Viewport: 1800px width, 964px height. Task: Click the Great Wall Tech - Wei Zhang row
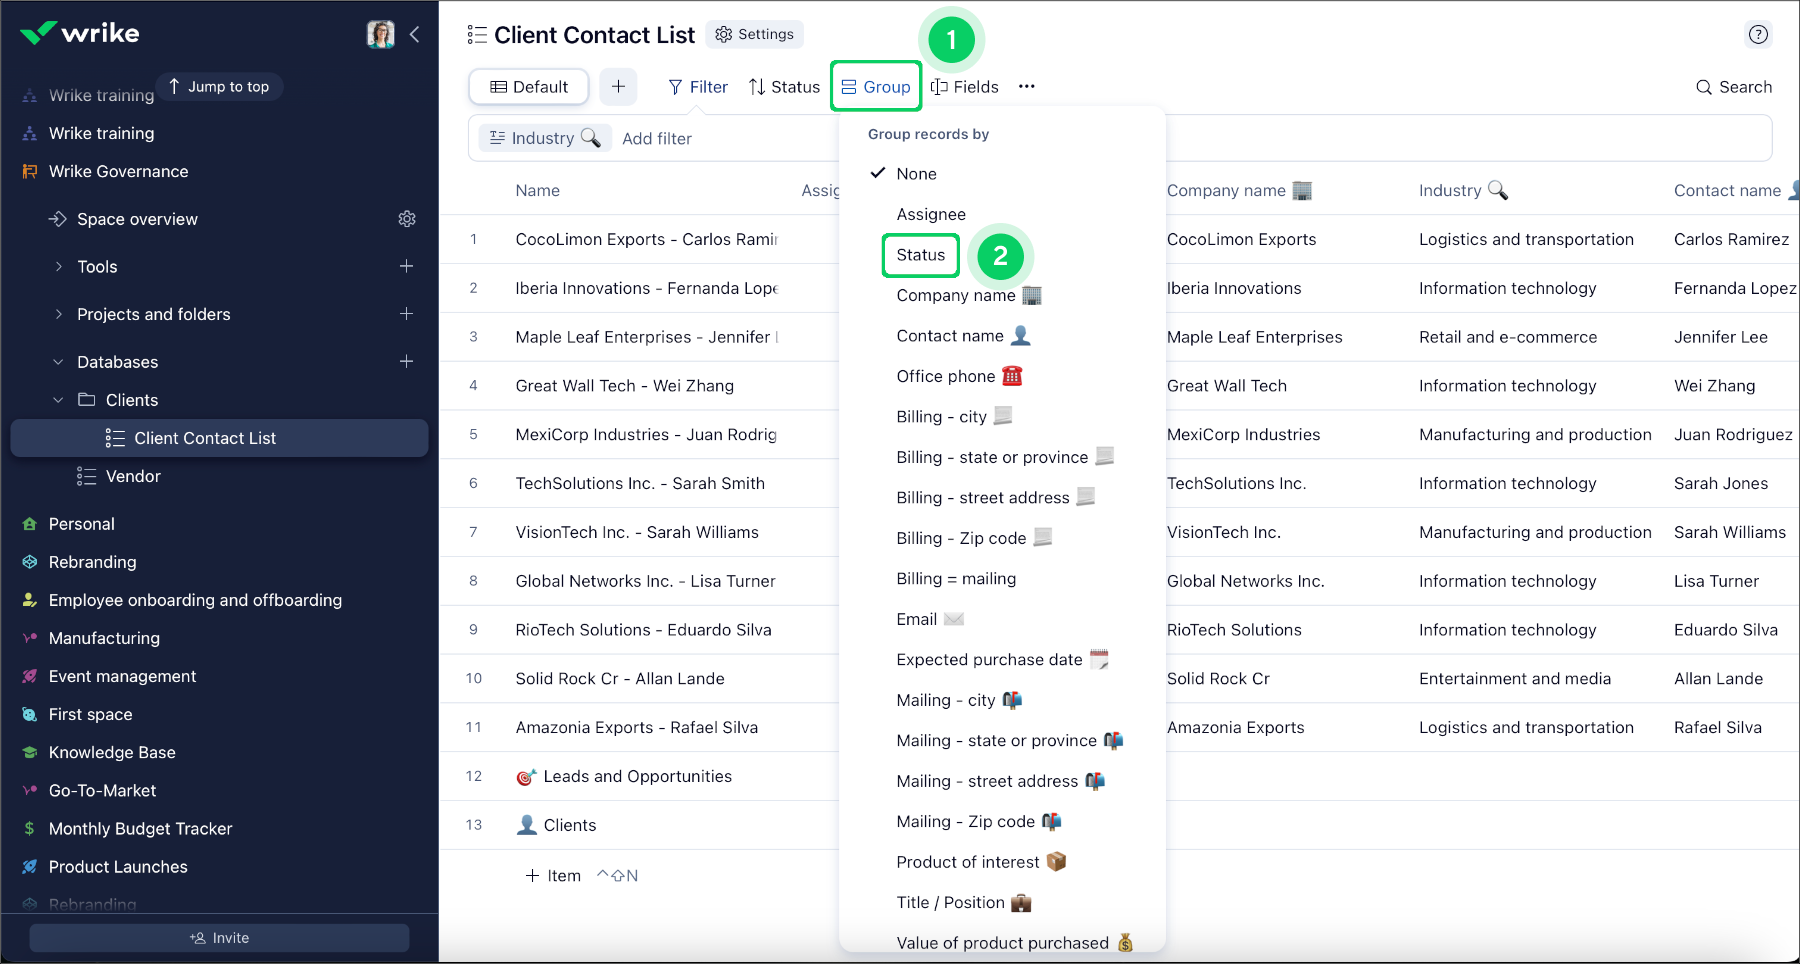pos(625,386)
